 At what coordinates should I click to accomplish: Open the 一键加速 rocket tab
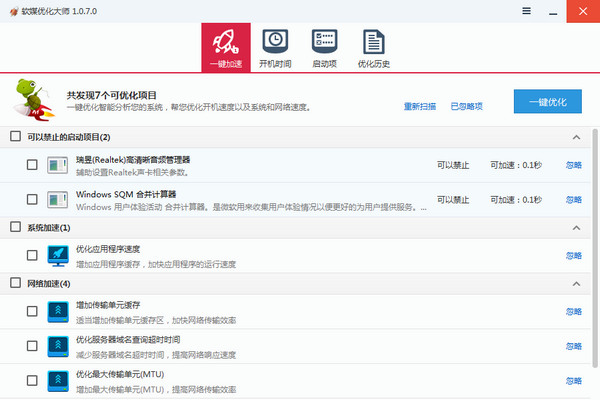(x=226, y=47)
